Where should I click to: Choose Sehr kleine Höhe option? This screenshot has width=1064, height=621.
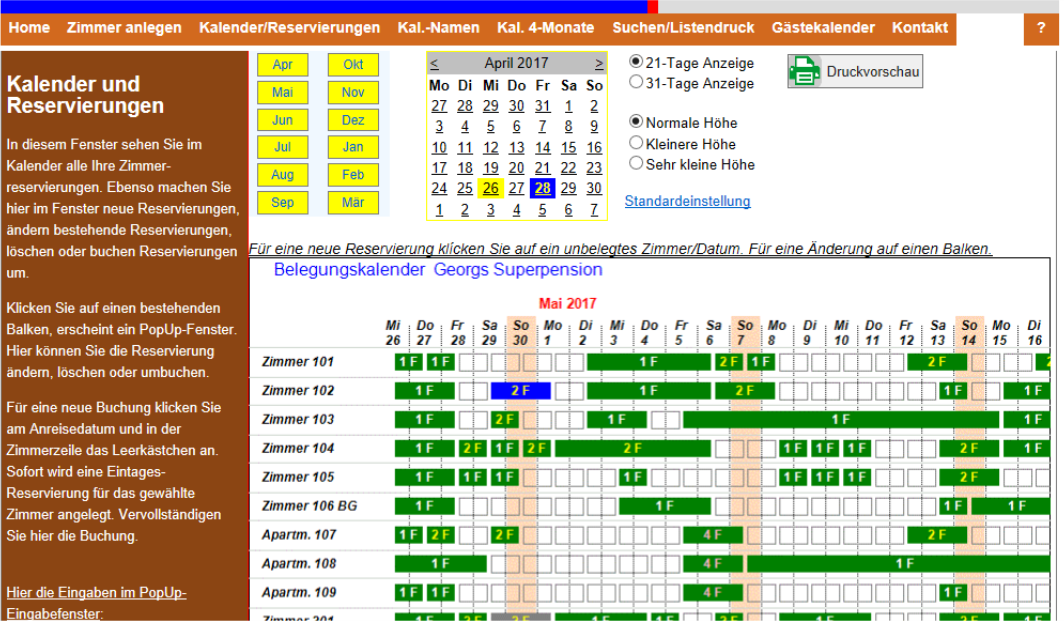(x=636, y=164)
